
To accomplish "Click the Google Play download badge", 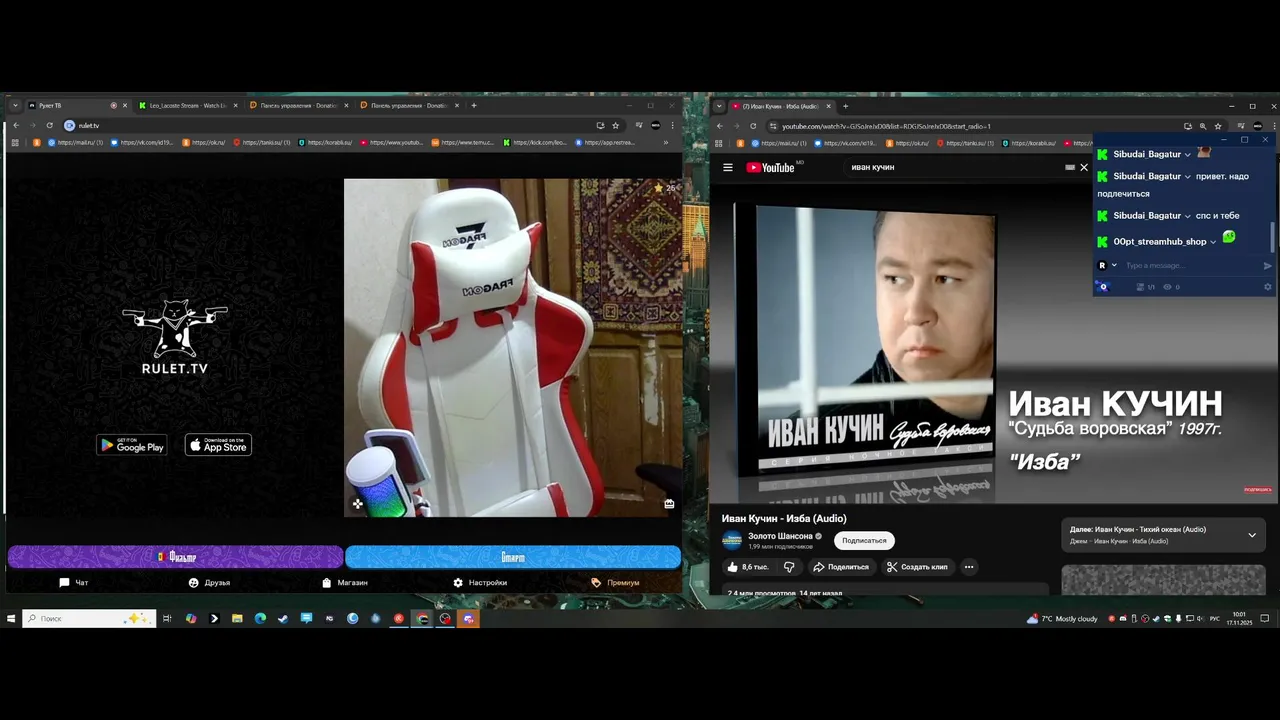I will (x=132, y=445).
